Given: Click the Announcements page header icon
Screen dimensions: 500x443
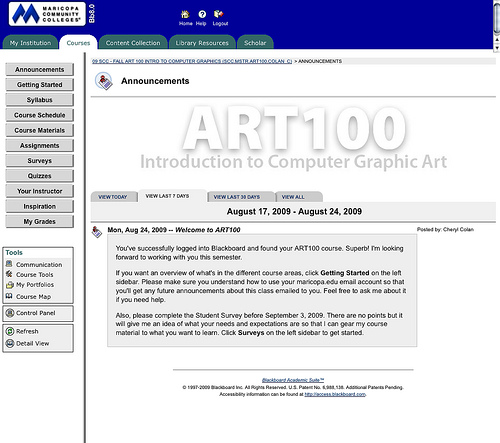Looking at the screenshot, I should click(x=104, y=81).
